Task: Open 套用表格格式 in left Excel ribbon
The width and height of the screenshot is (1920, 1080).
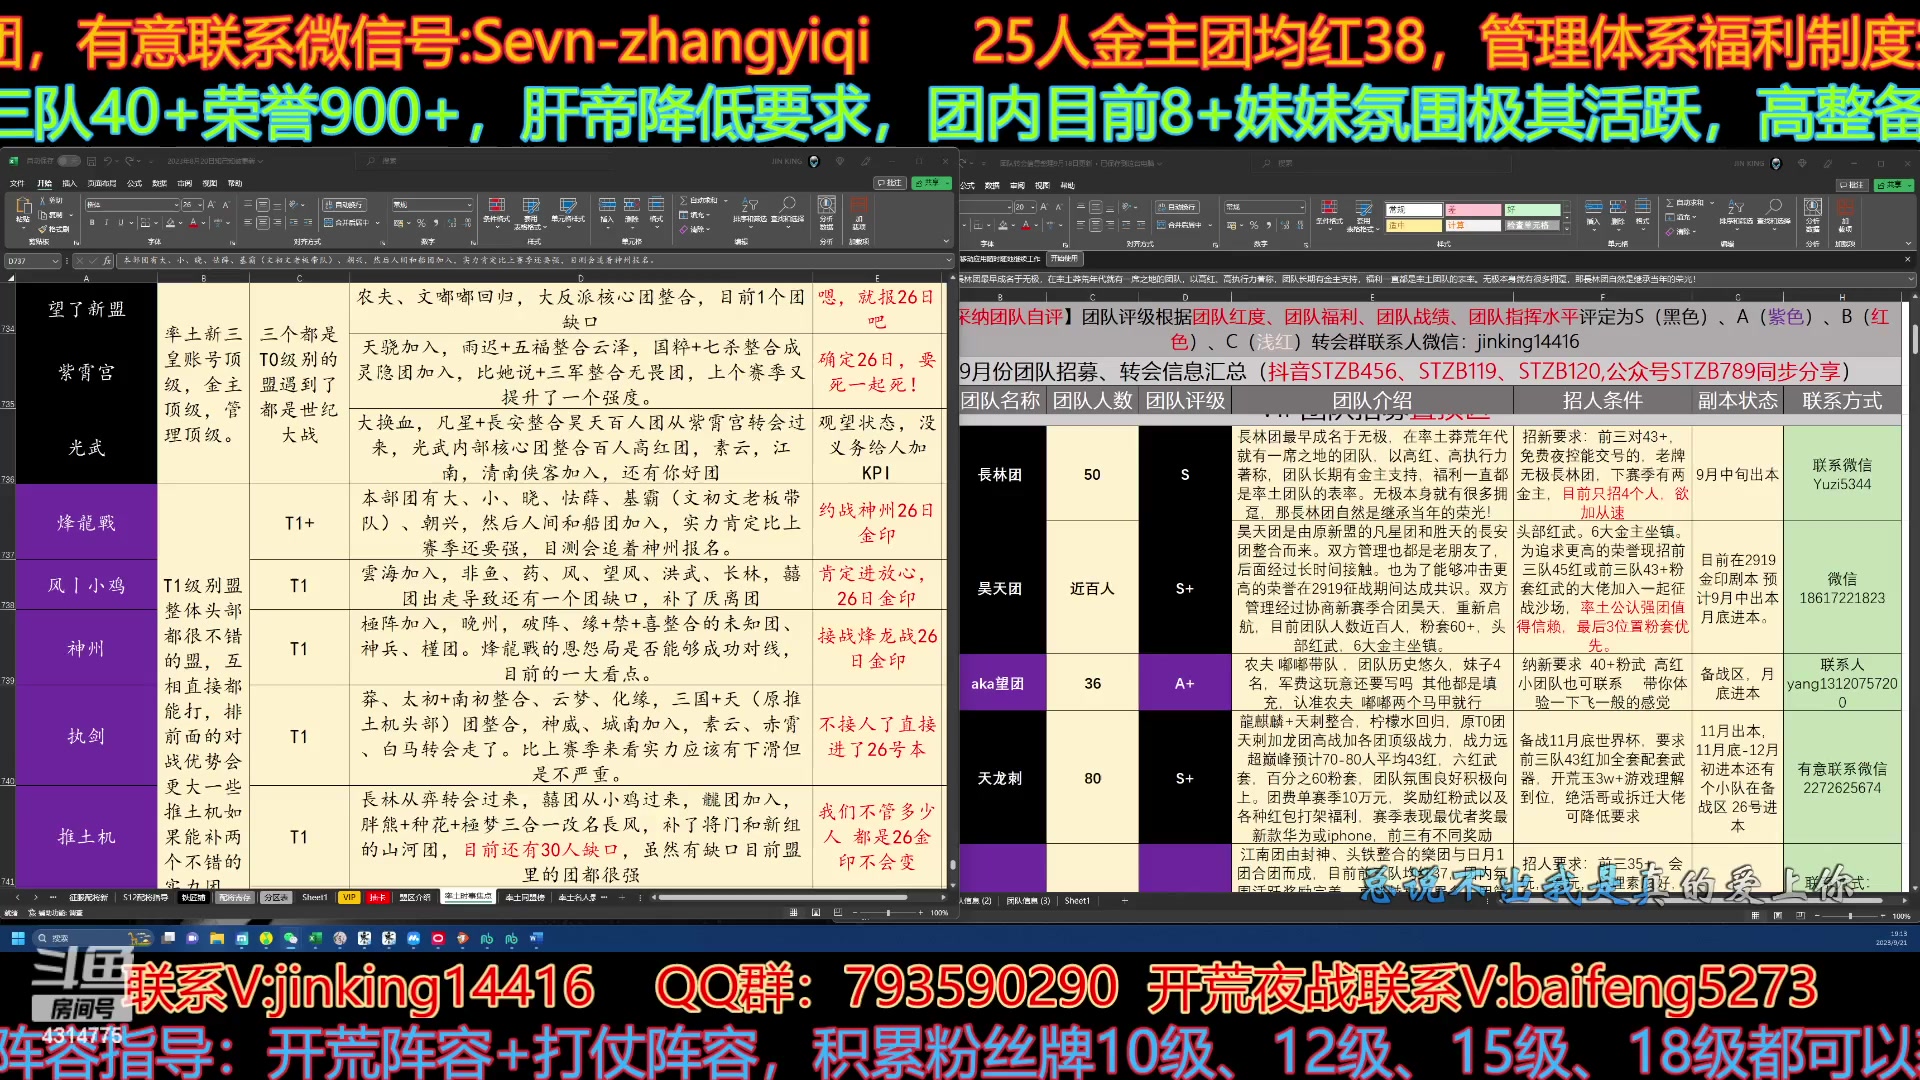Action: (530, 212)
